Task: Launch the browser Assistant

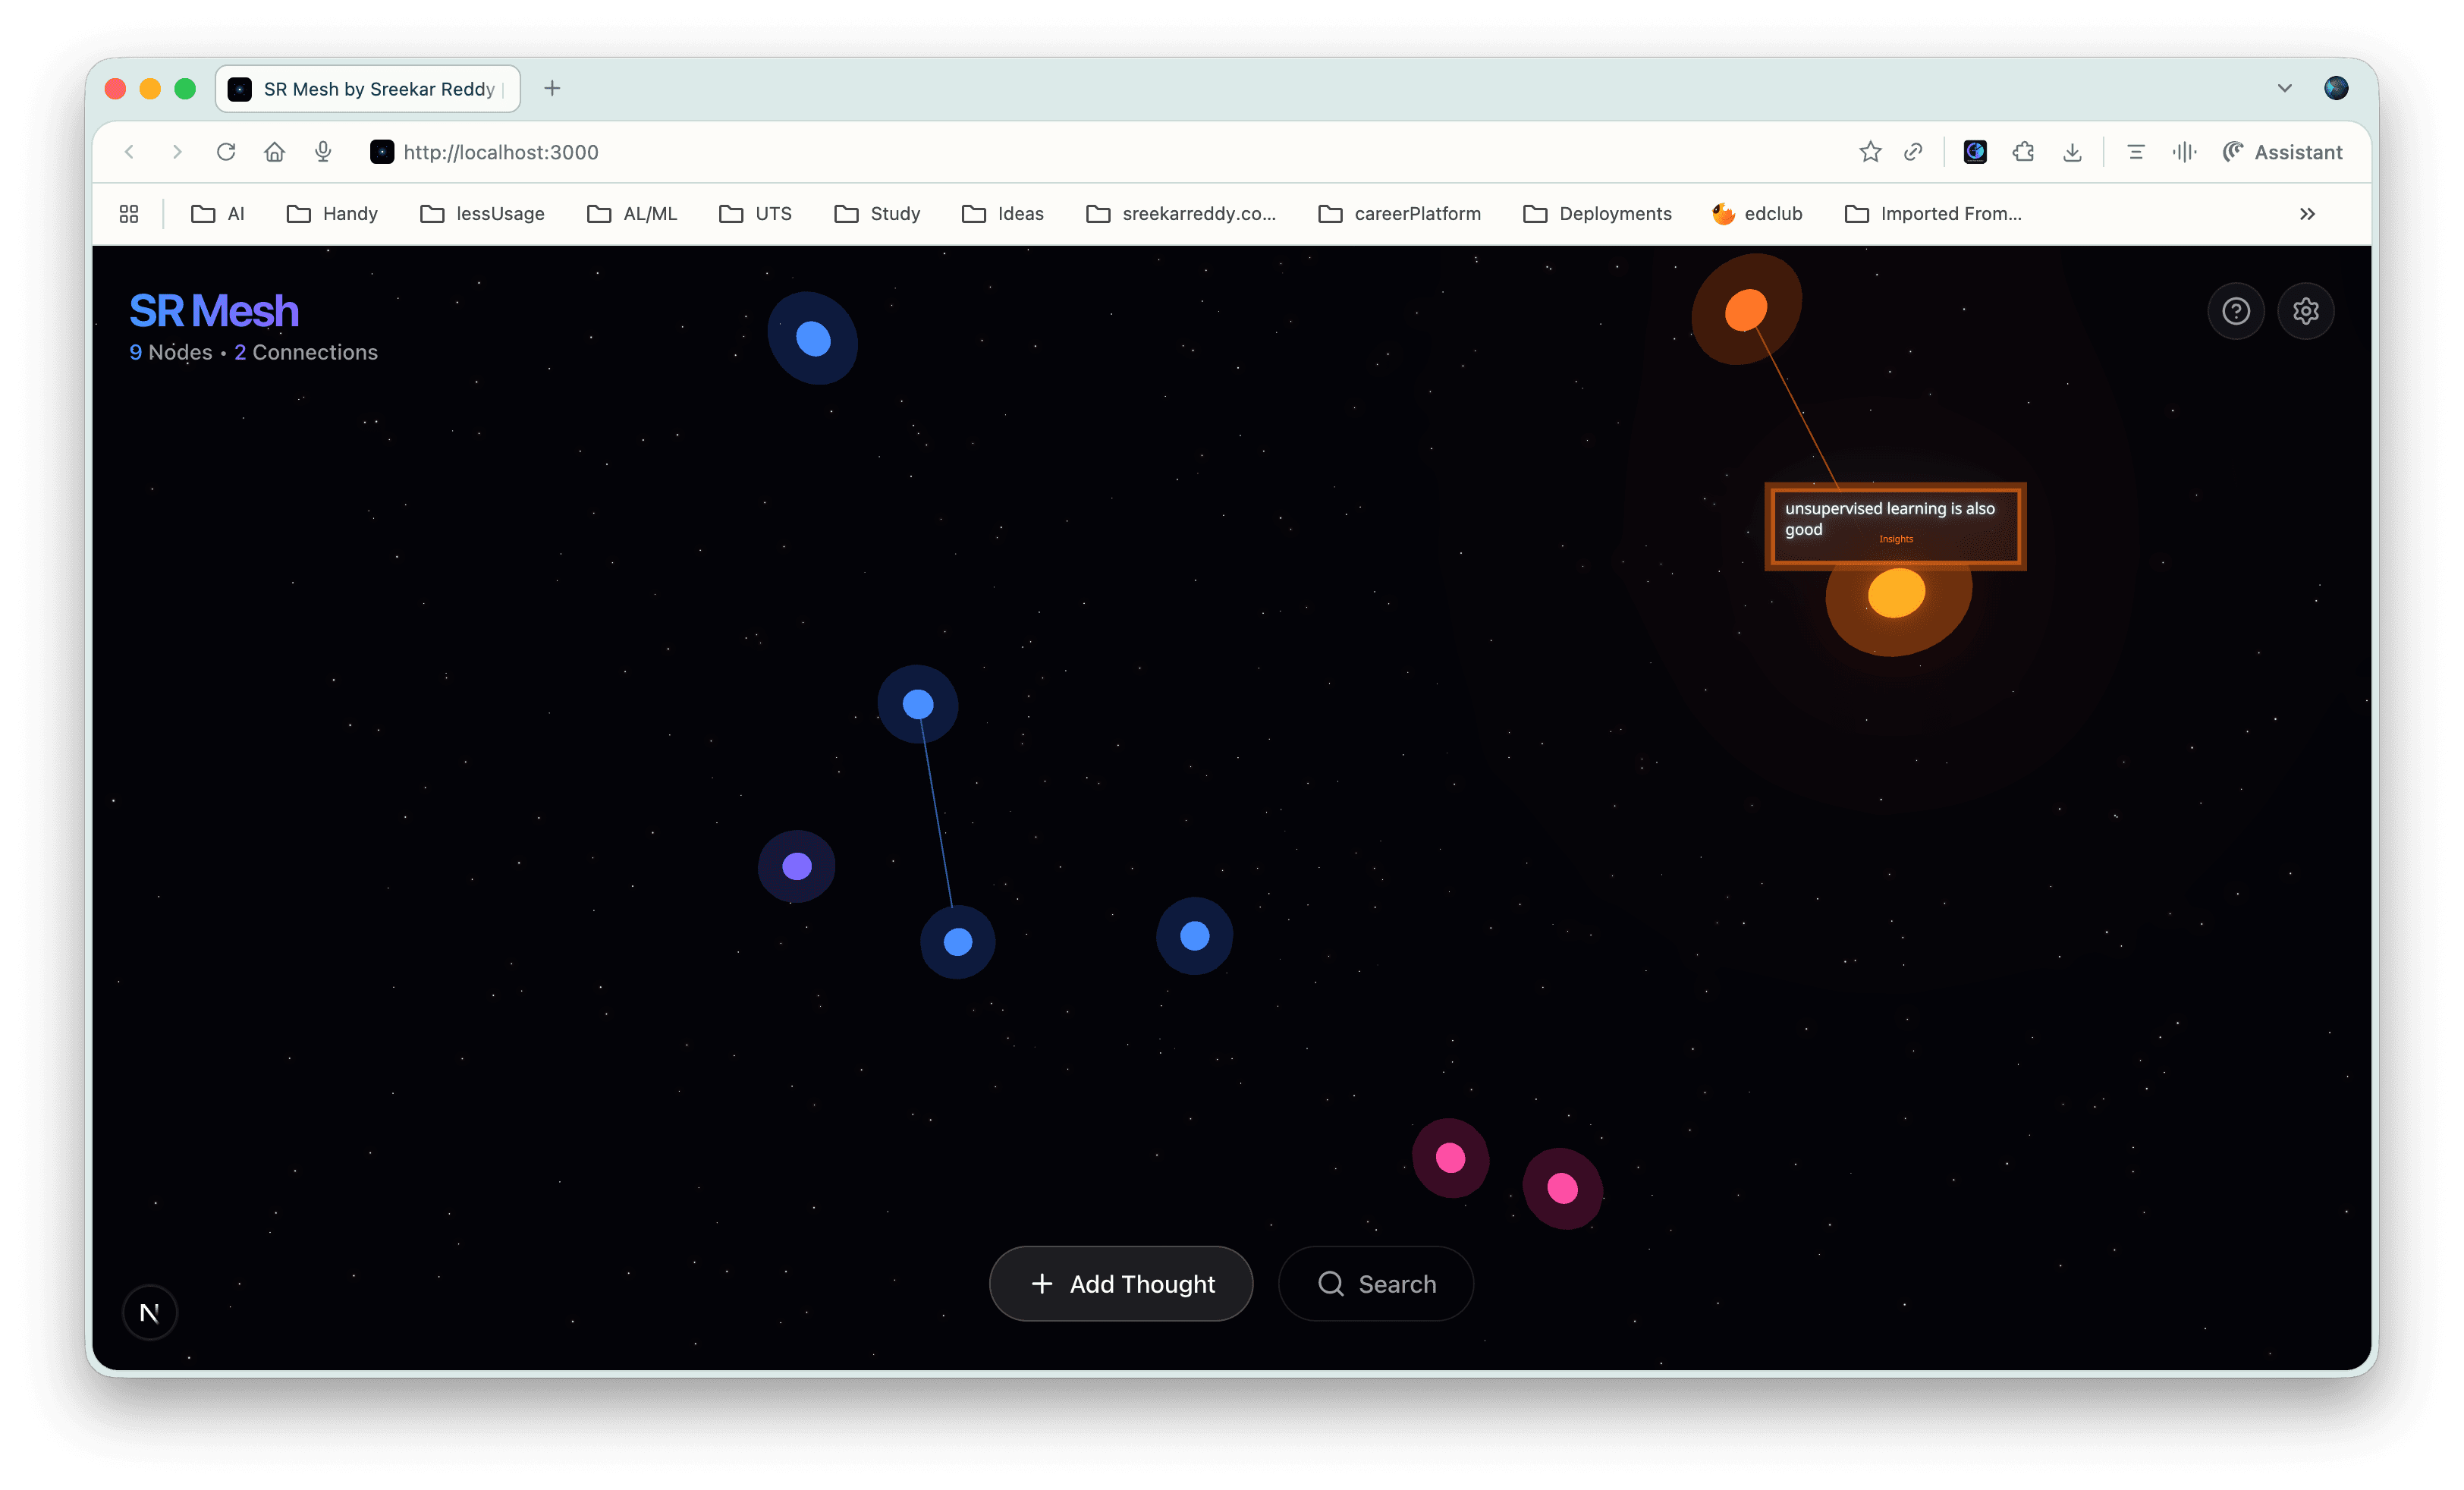Action: tap(2283, 152)
